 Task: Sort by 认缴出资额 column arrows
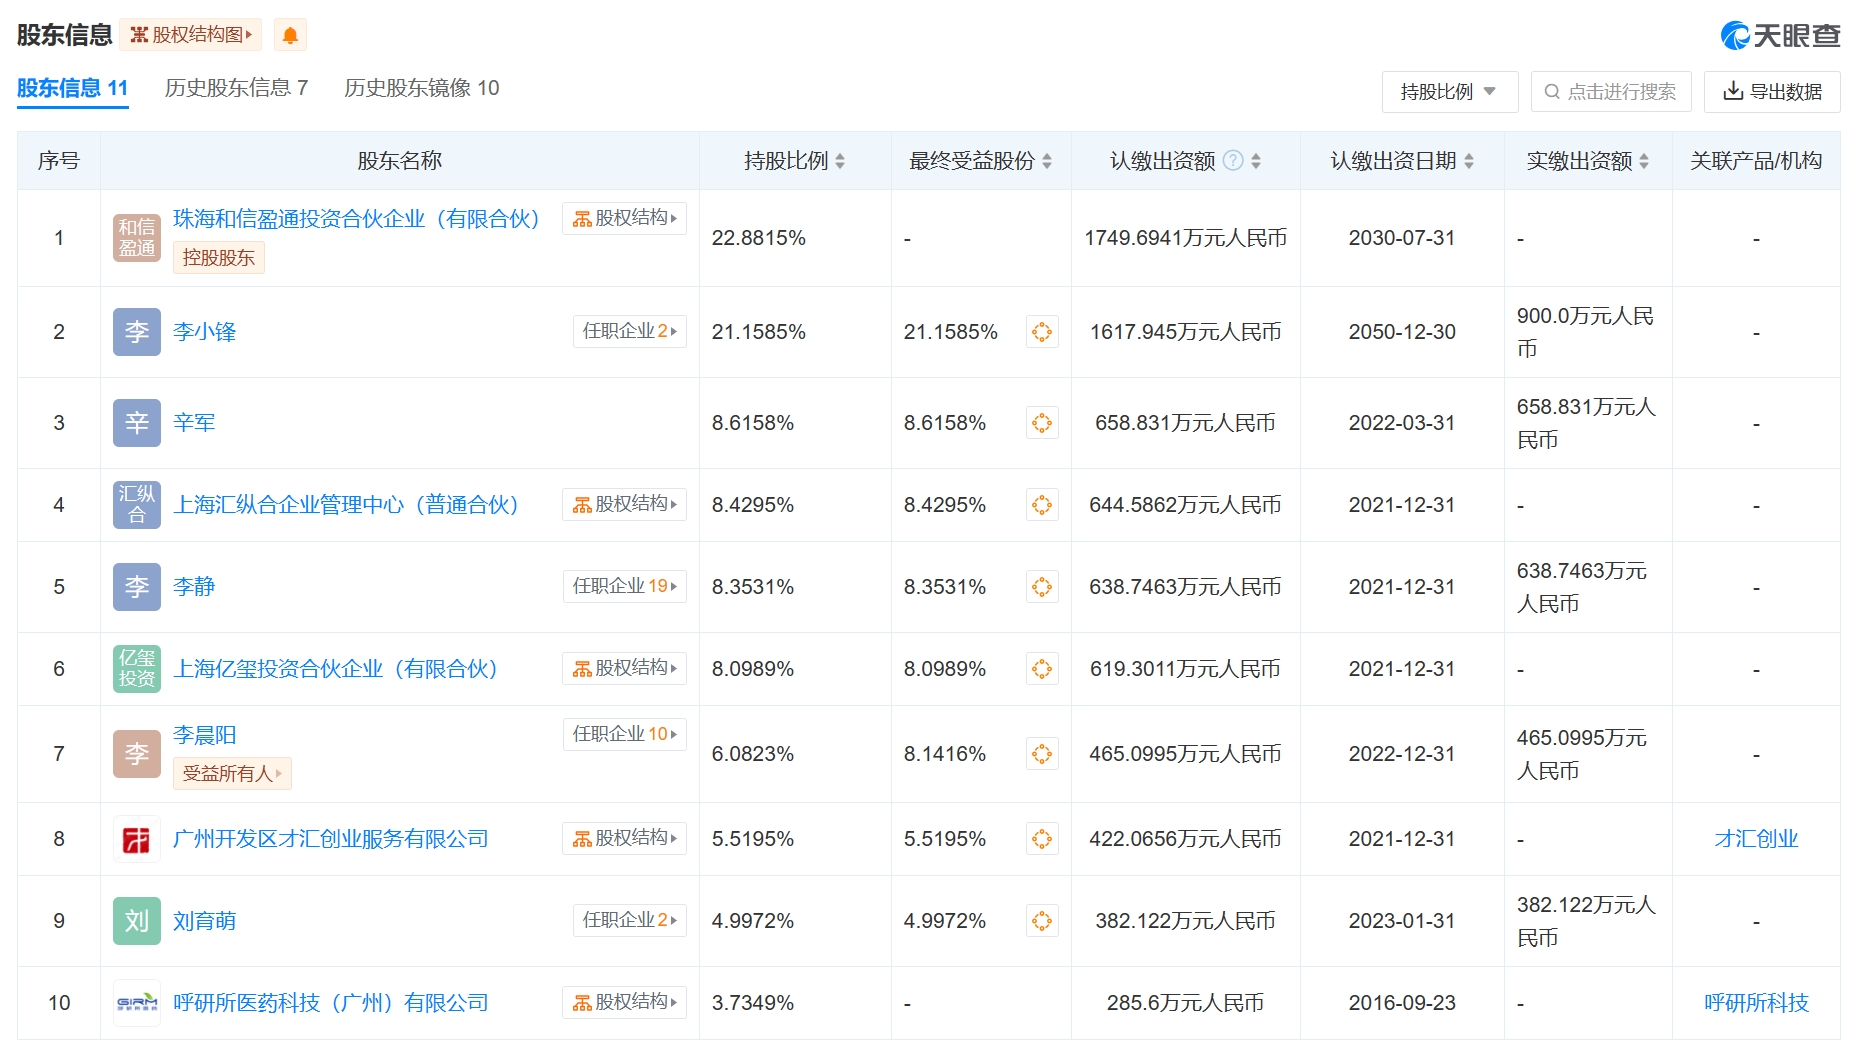1256,161
